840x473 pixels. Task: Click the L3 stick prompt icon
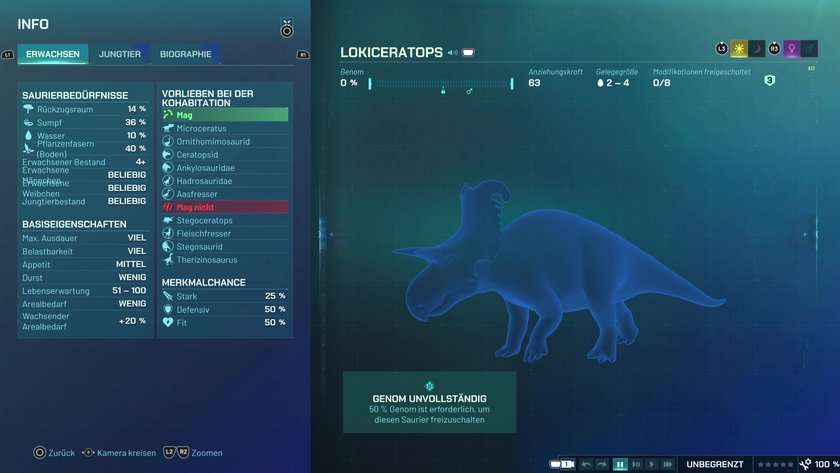(x=722, y=49)
